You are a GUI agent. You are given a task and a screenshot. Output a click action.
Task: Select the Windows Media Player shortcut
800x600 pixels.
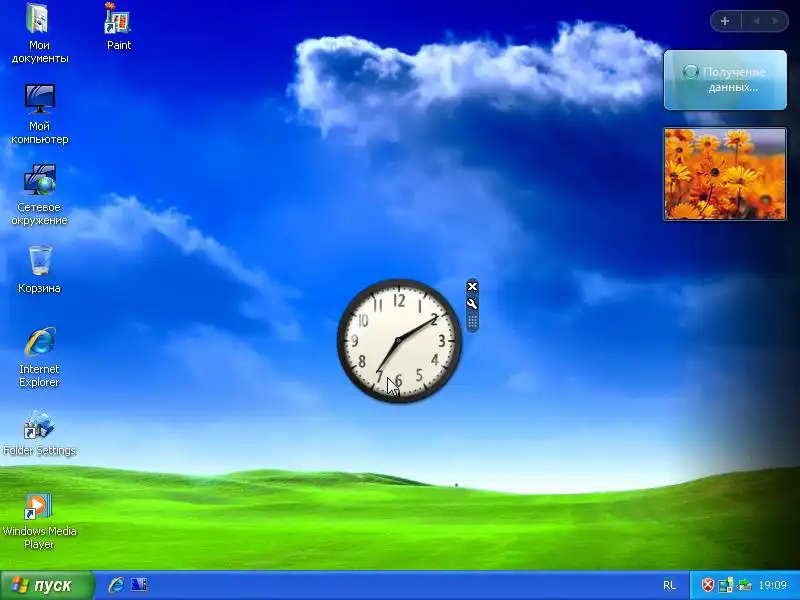[39, 520]
